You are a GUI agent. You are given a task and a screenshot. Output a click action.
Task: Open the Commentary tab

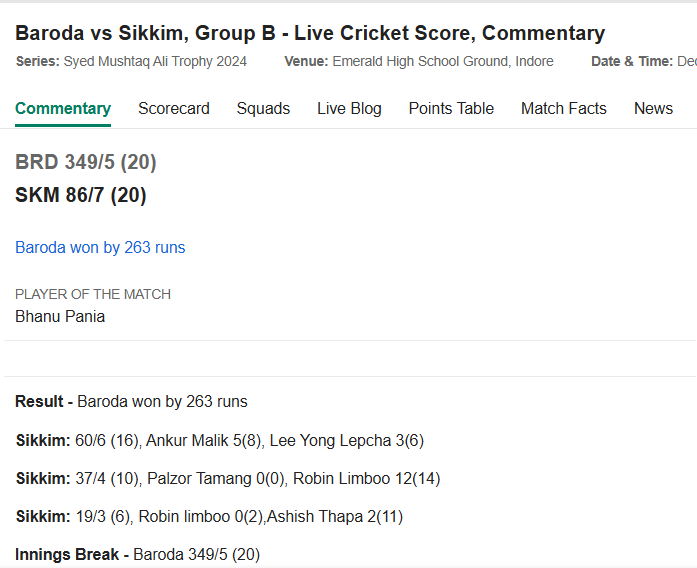63,108
